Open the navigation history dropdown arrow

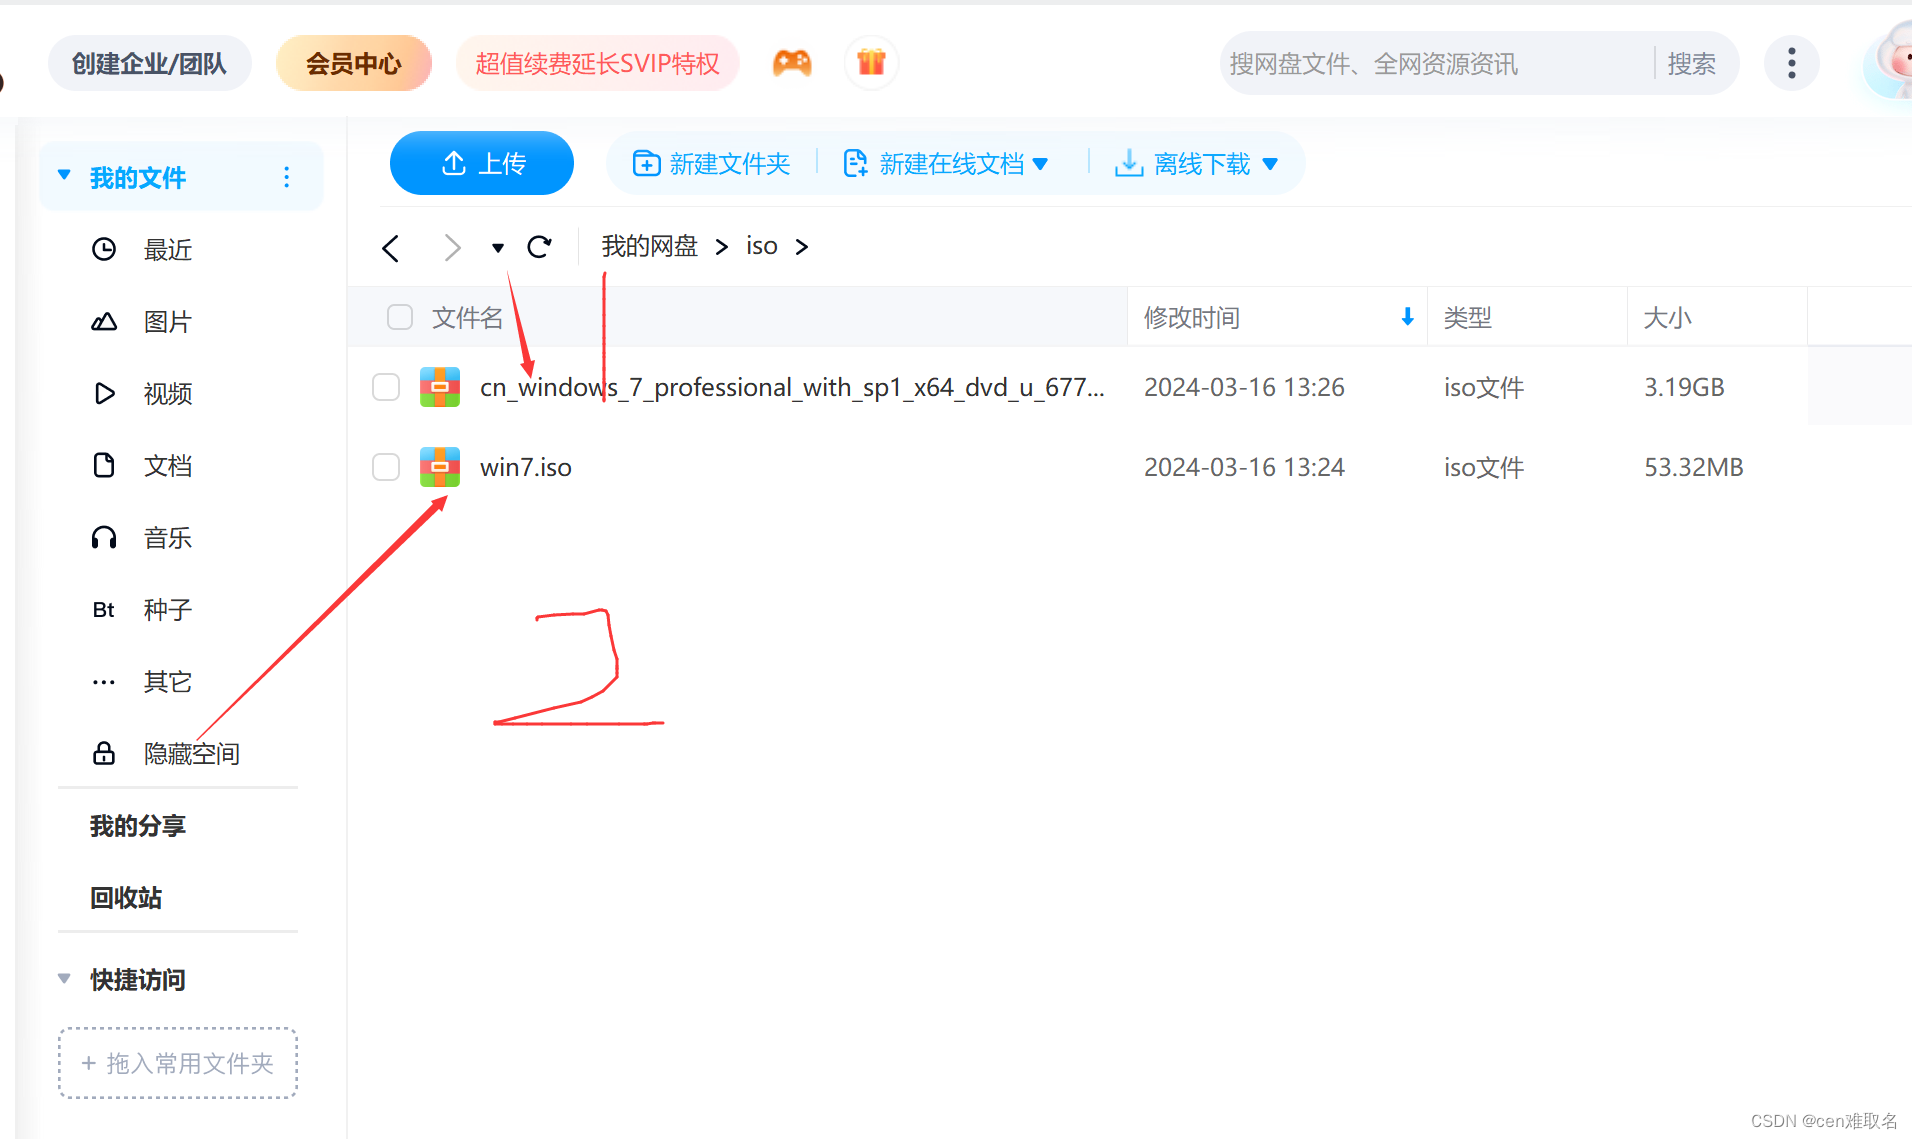point(497,248)
